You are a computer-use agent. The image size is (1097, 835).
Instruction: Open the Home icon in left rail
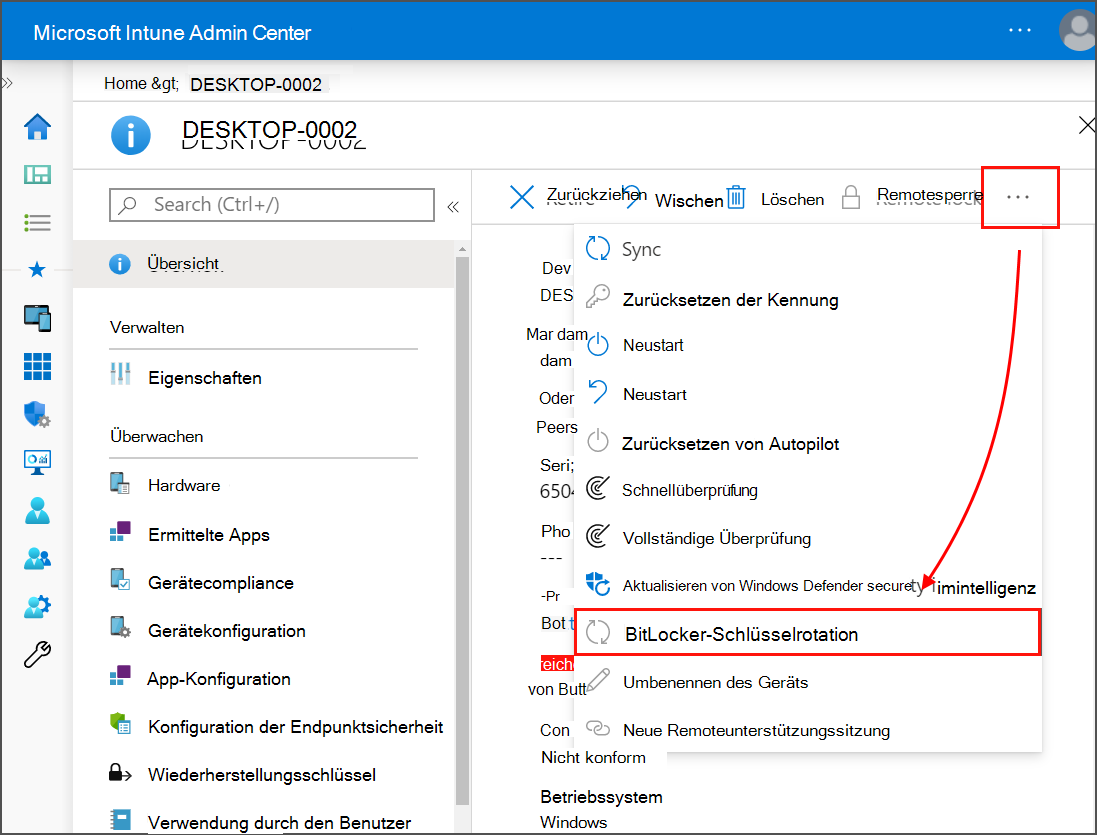[37, 127]
